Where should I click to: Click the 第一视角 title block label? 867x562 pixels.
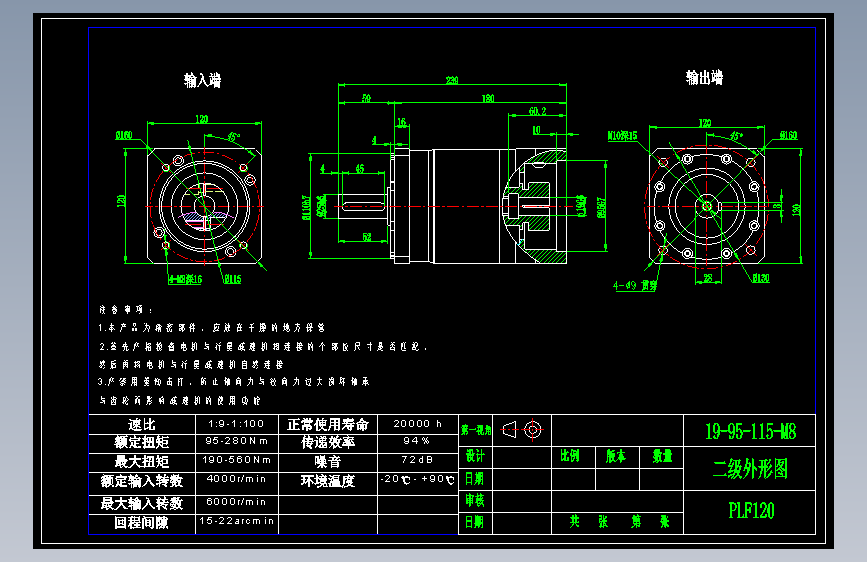click(476, 430)
